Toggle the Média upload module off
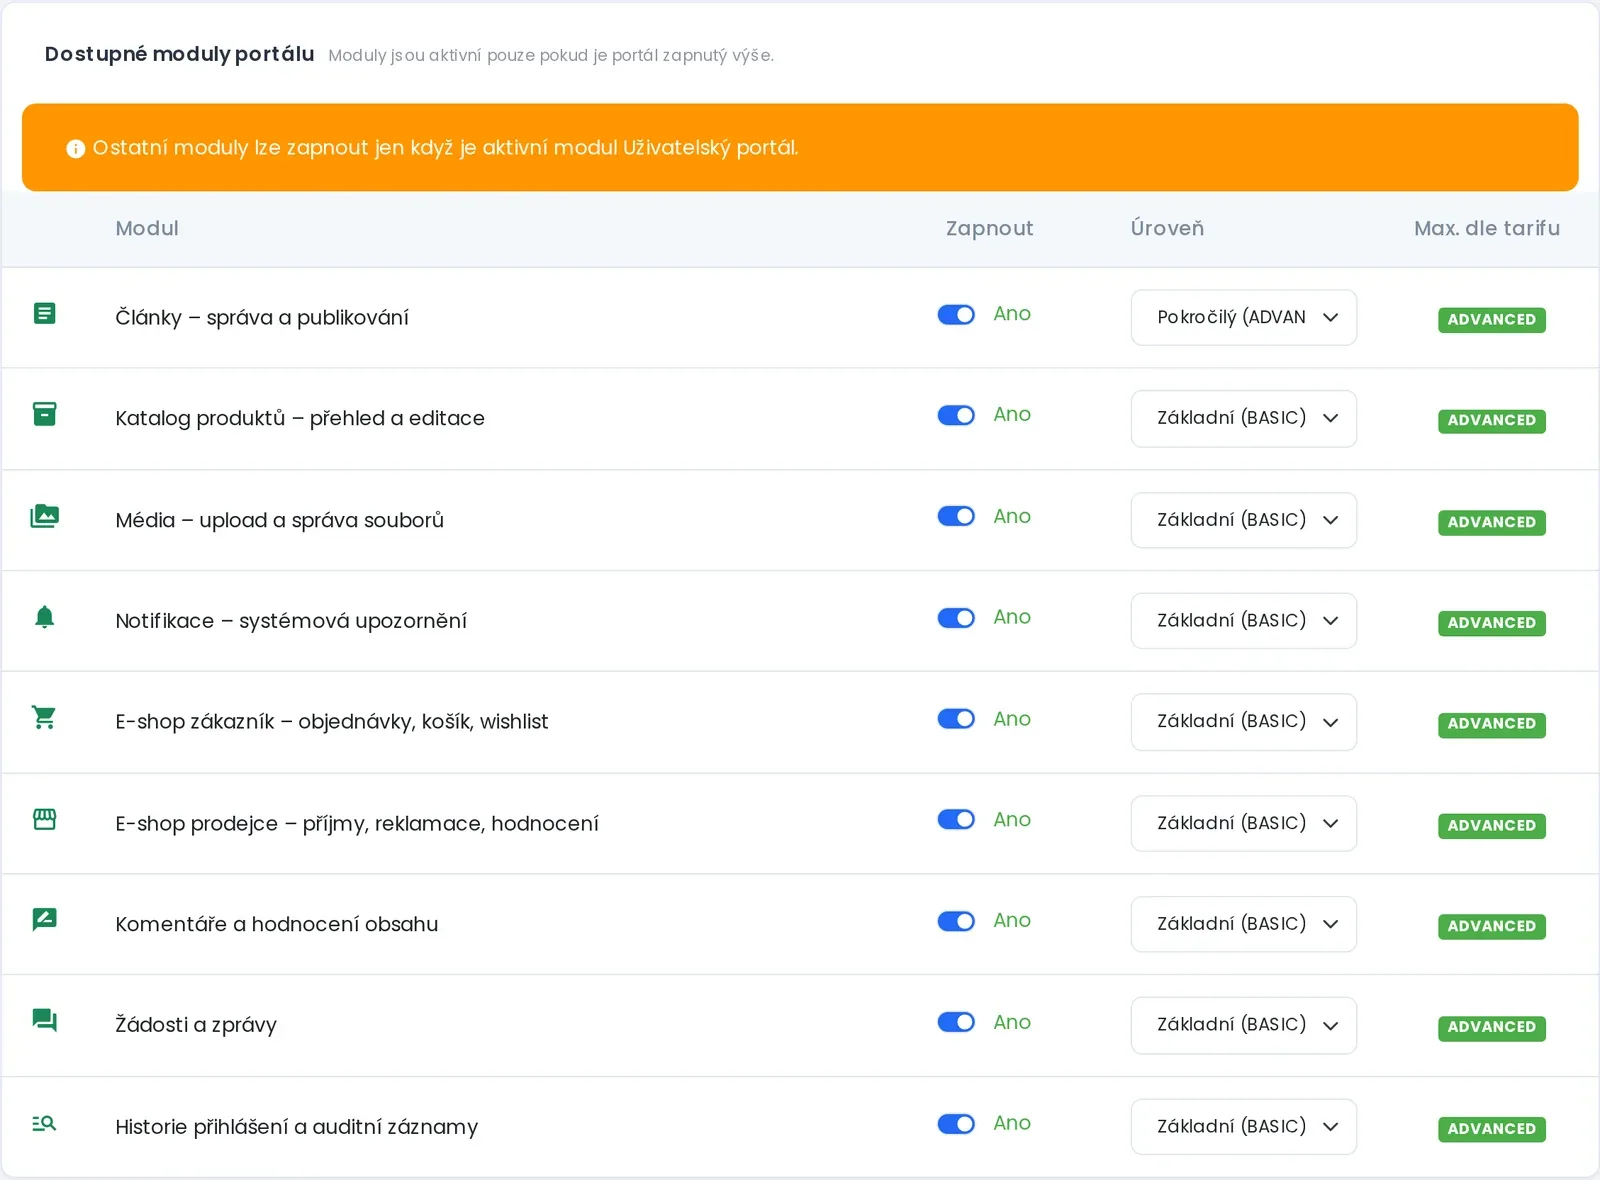Image resolution: width=1600 pixels, height=1180 pixels. tap(956, 516)
